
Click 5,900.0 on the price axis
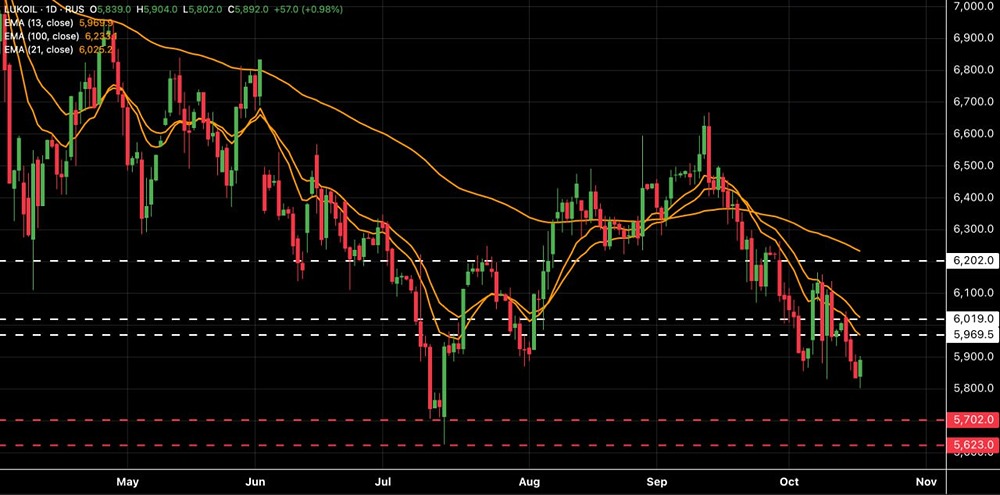coord(972,357)
